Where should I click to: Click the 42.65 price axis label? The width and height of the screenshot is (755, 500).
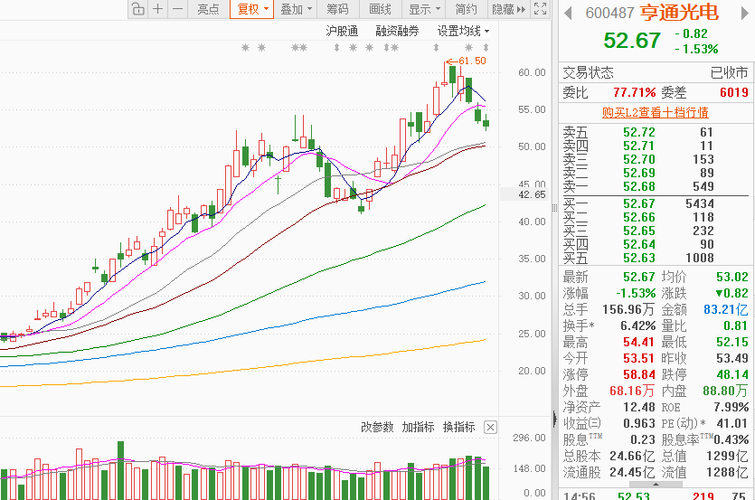pos(532,195)
